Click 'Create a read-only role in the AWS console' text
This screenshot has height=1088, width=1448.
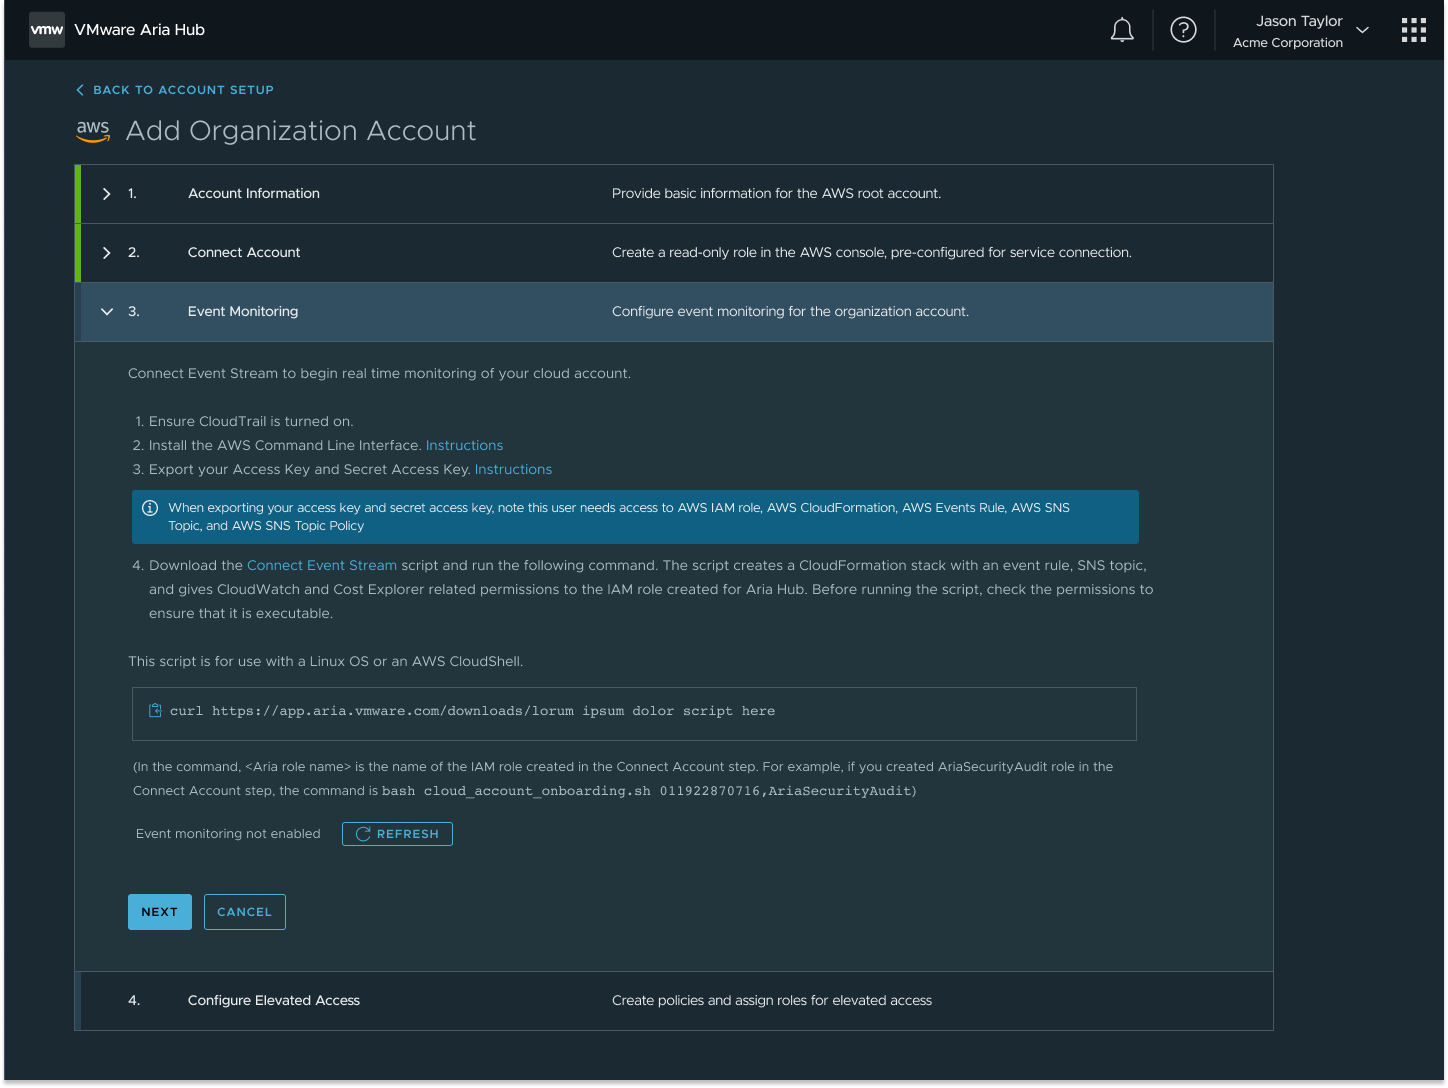coord(872,253)
